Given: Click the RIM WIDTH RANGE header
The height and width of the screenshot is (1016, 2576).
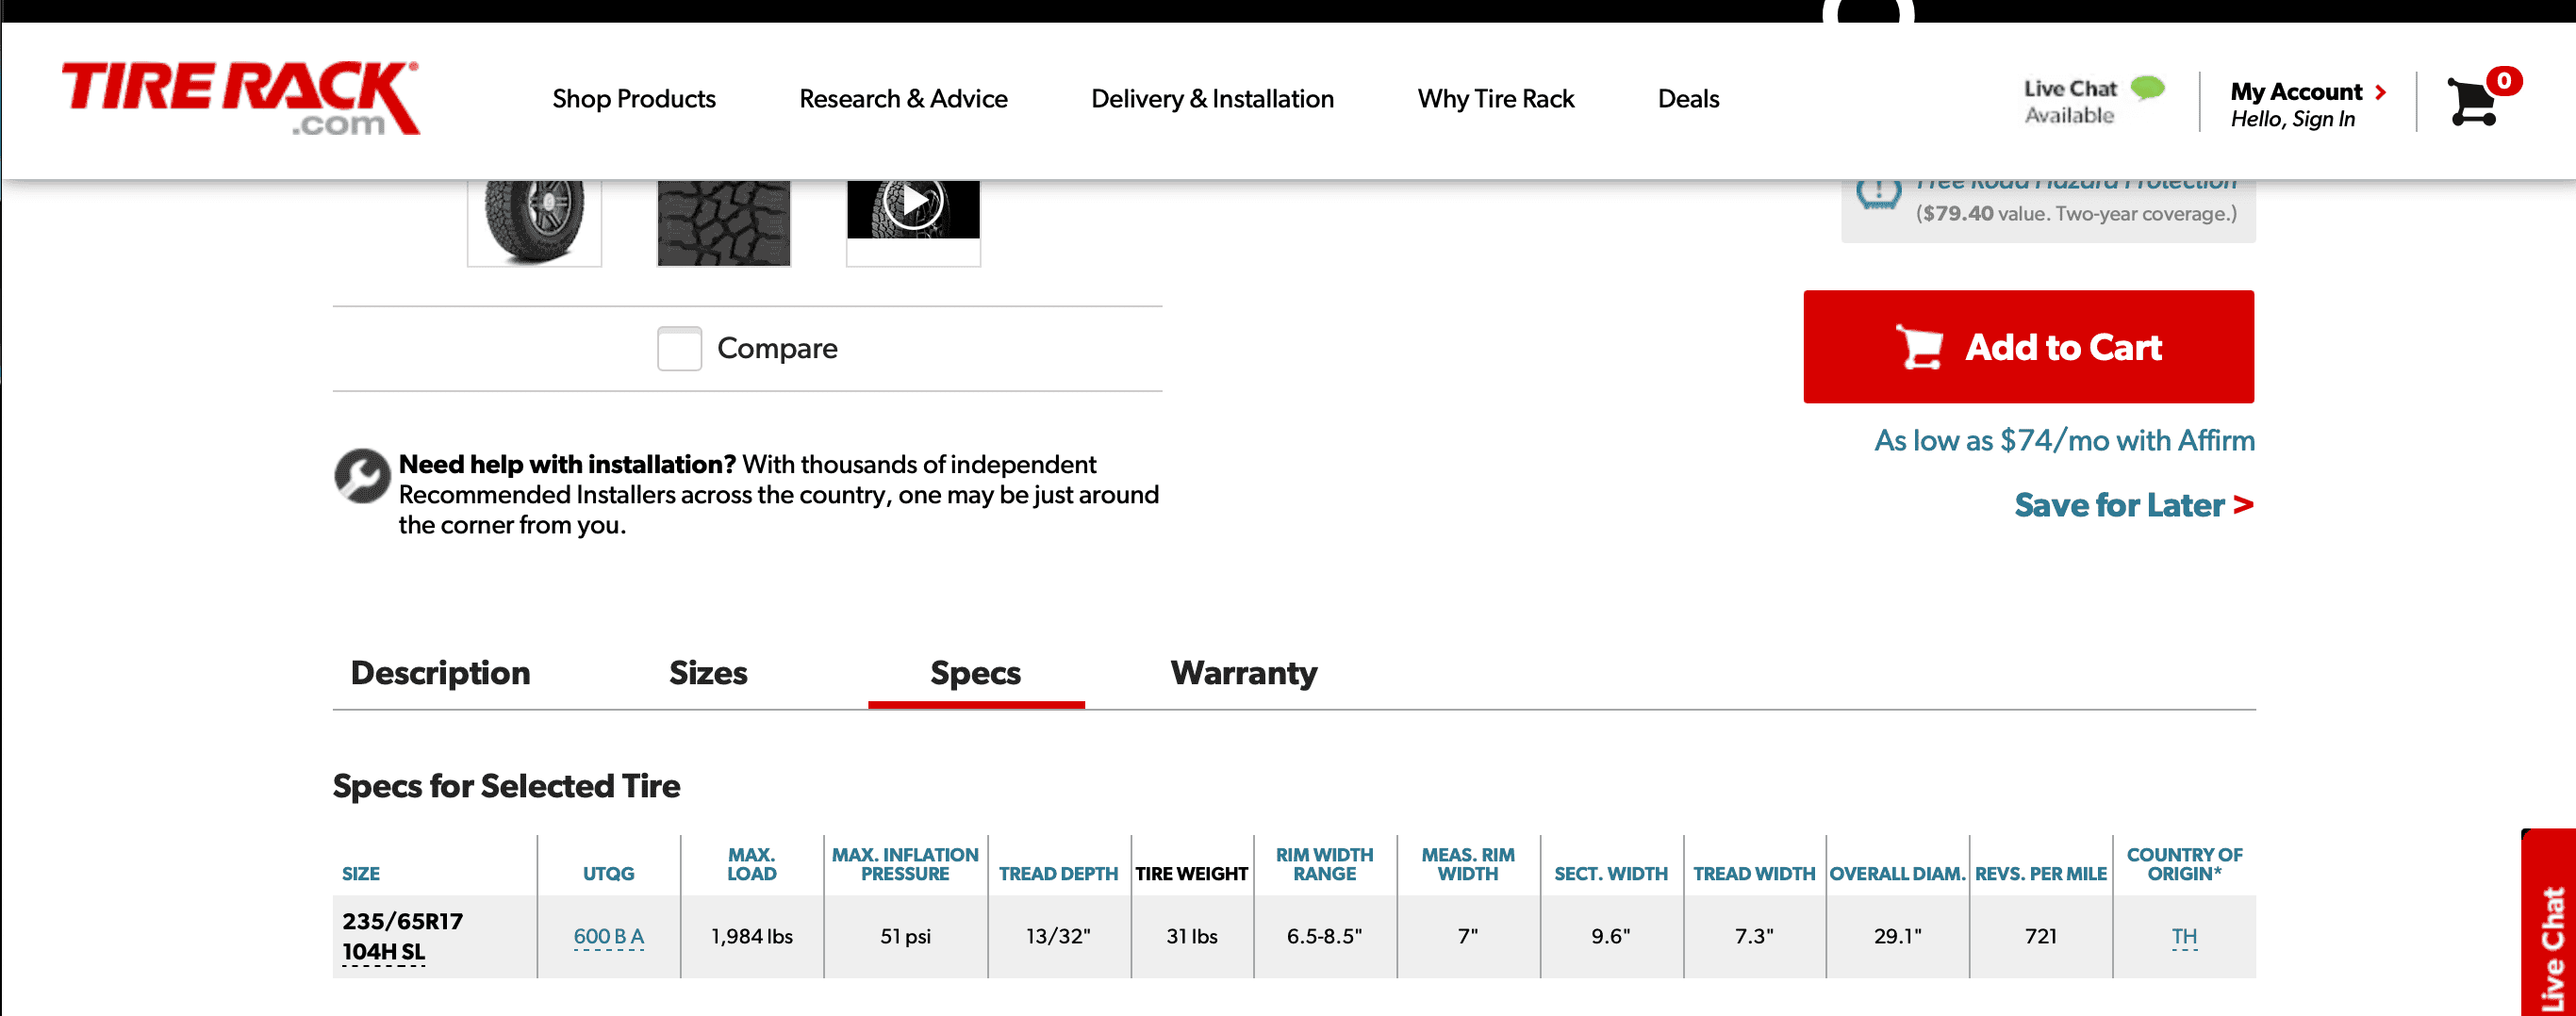Looking at the screenshot, I should 1324,864.
